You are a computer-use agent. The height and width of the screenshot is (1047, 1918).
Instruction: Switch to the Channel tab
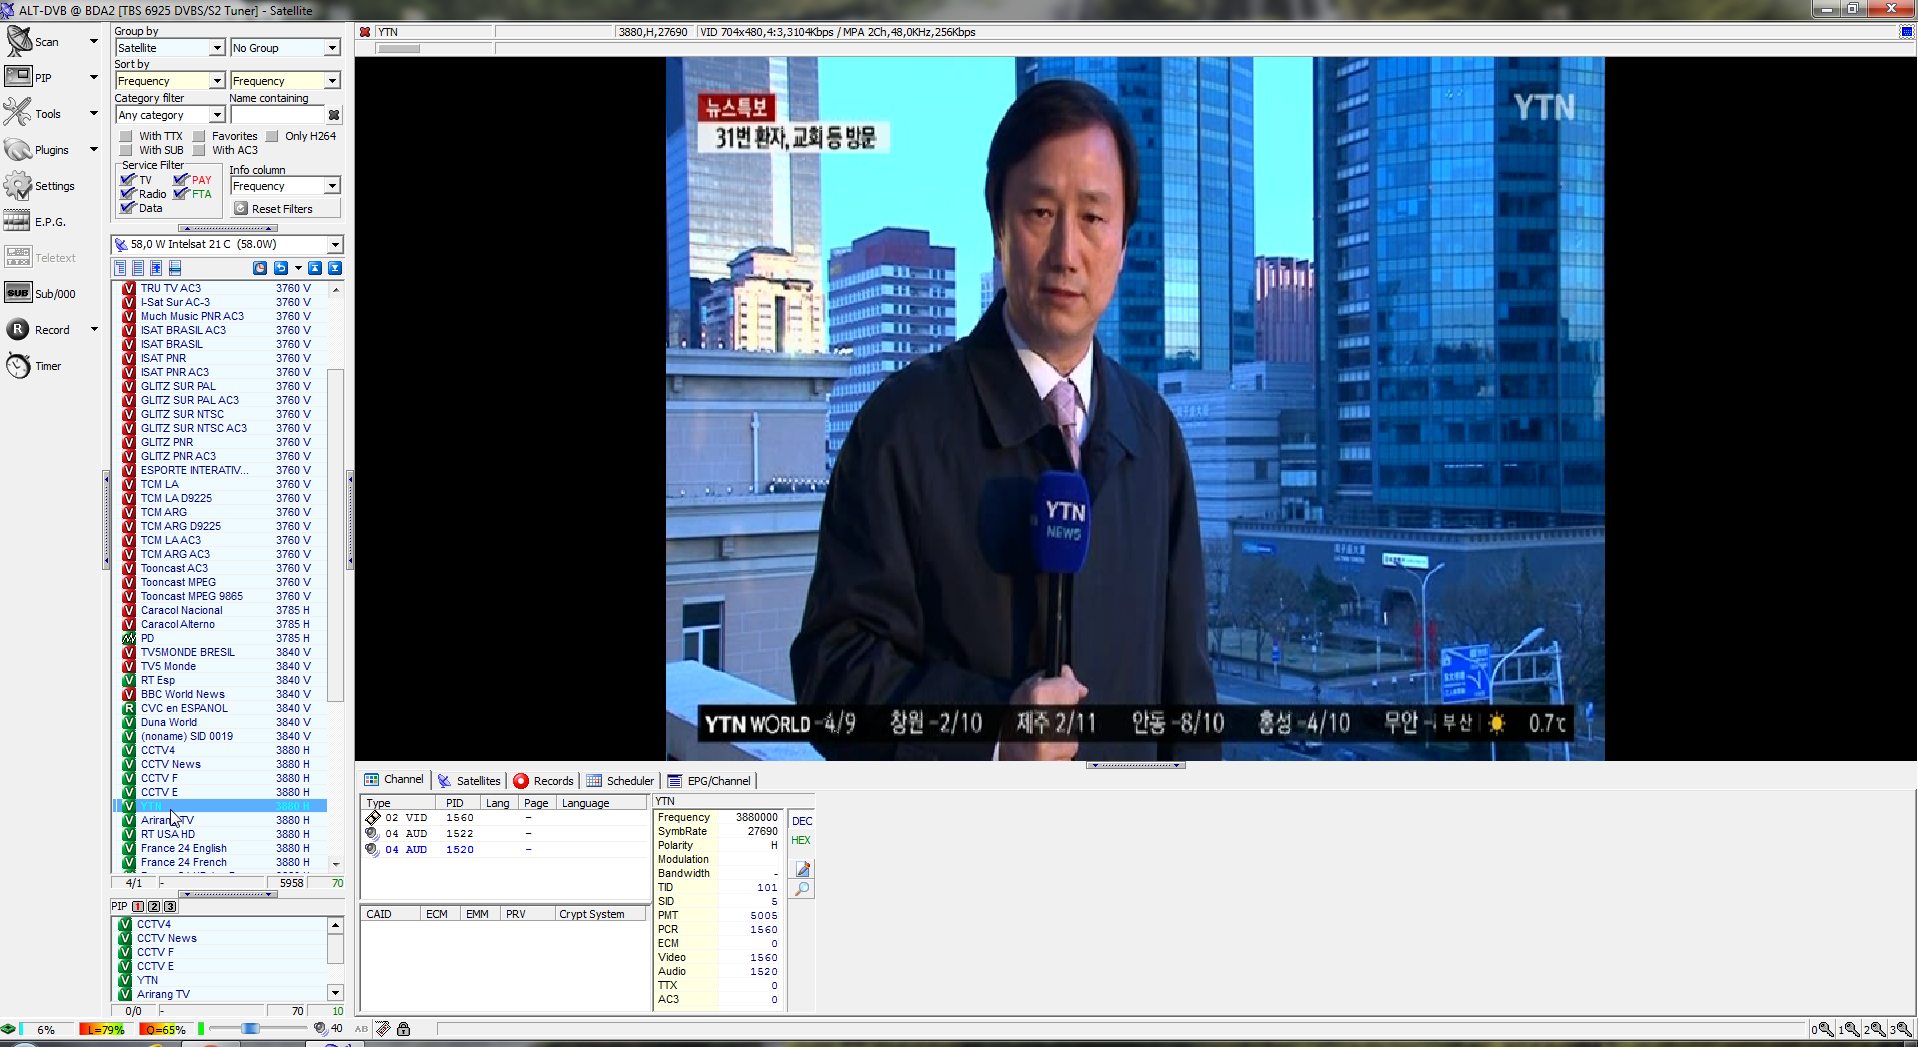coord(394,780)
